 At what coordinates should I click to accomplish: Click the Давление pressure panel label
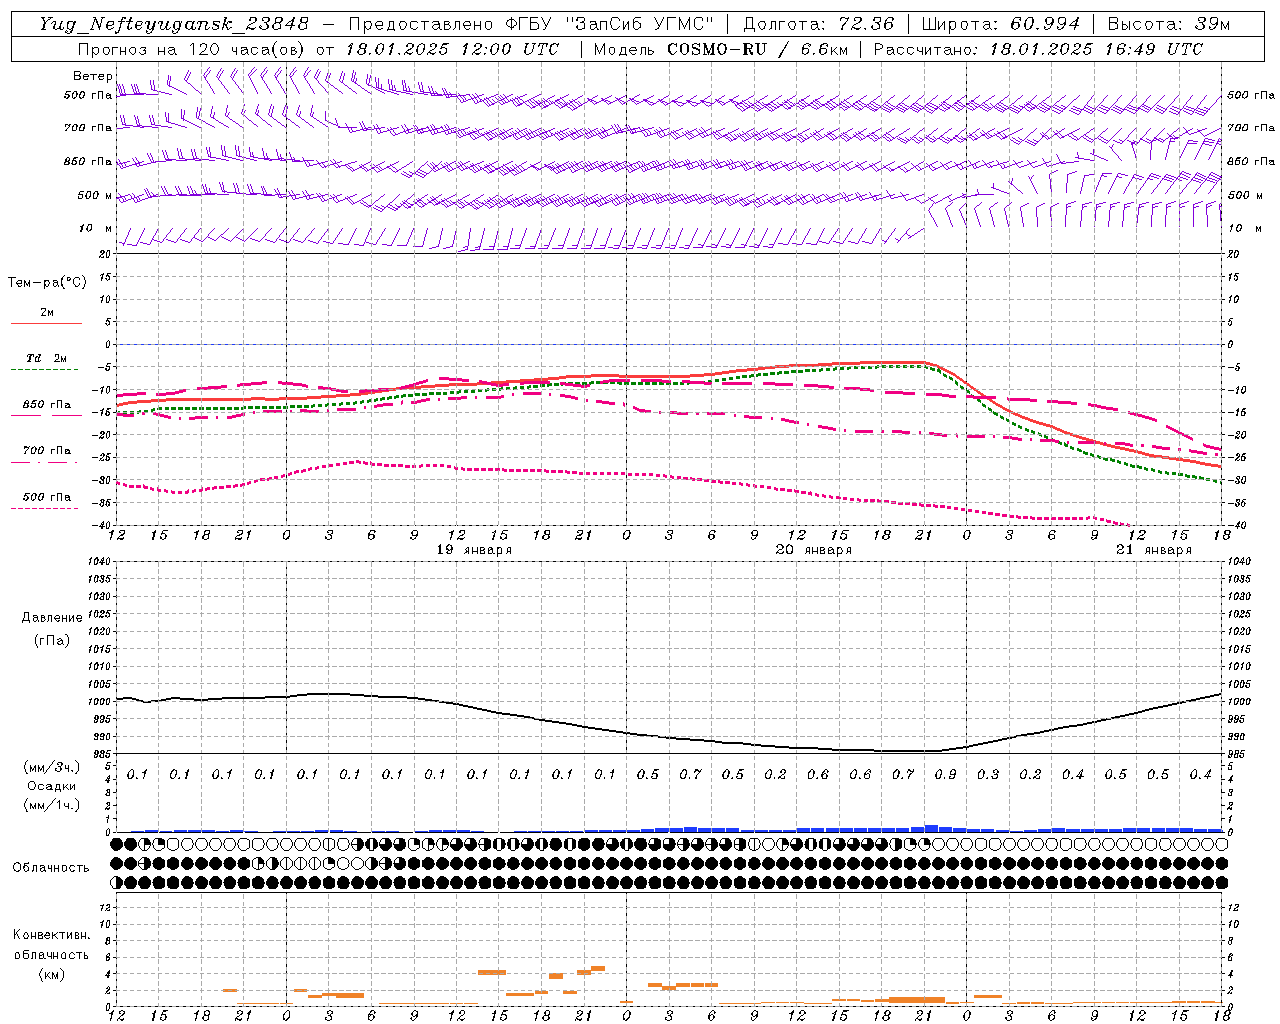pos(52,617)
